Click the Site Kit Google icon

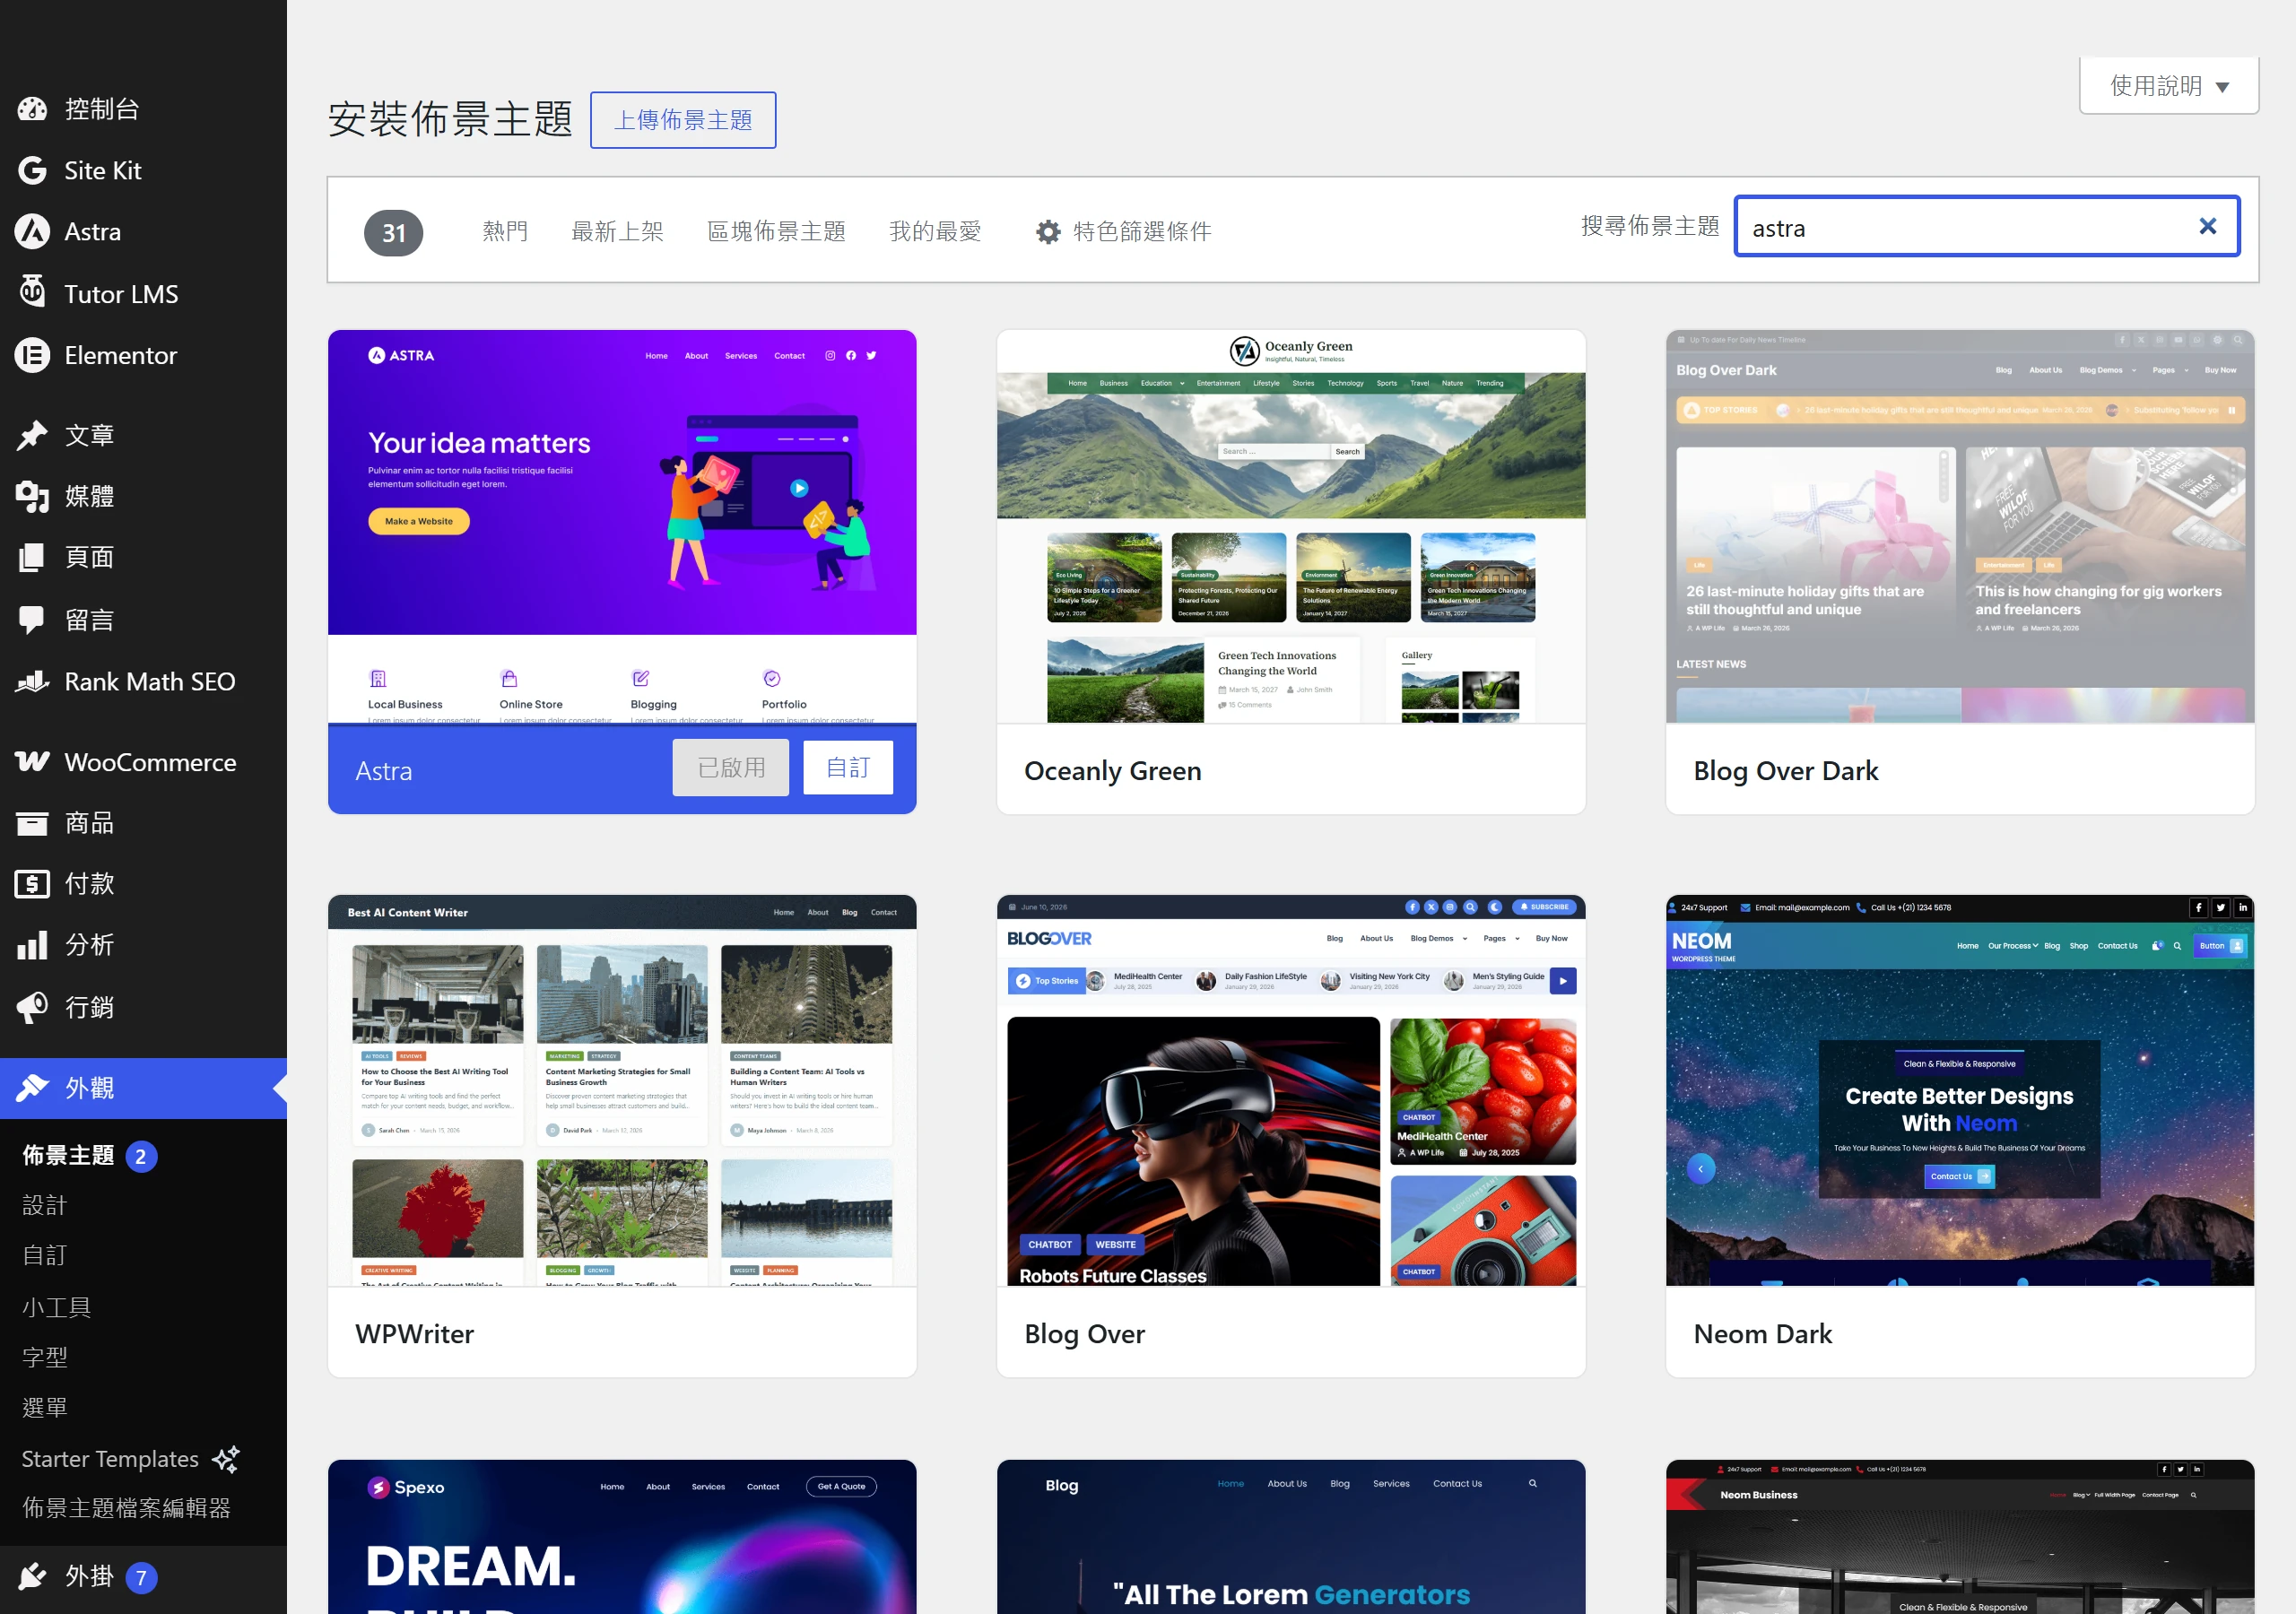pos(32,171)
